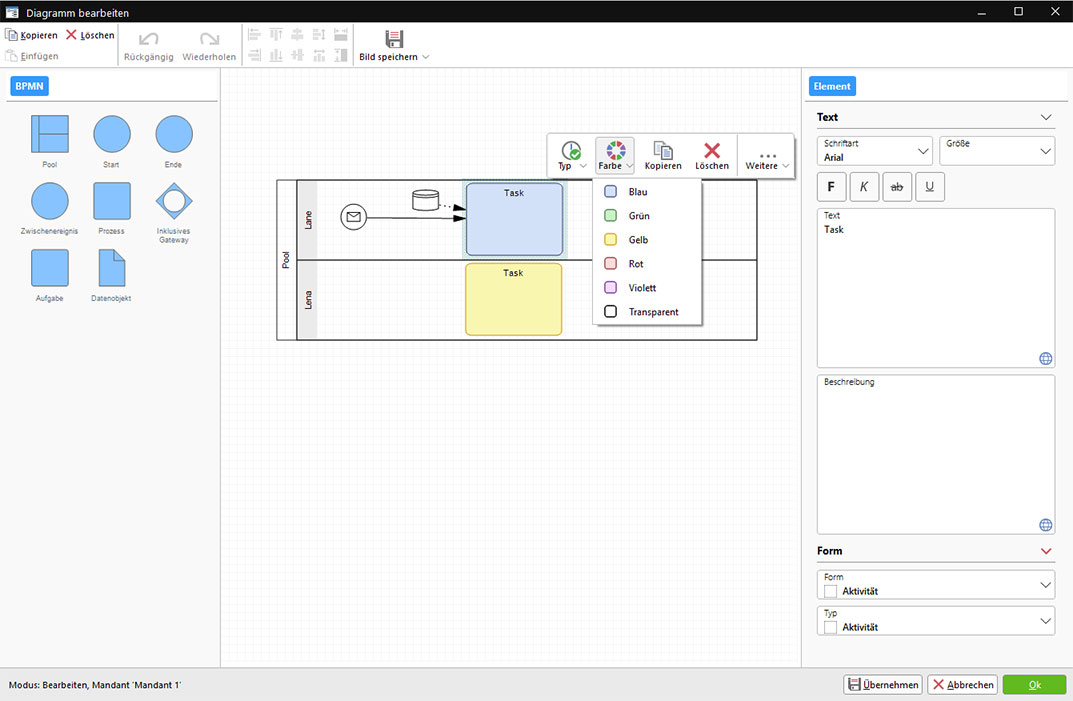Click the green Ok button
The image size is (1073, 701).
[1034, 685]
